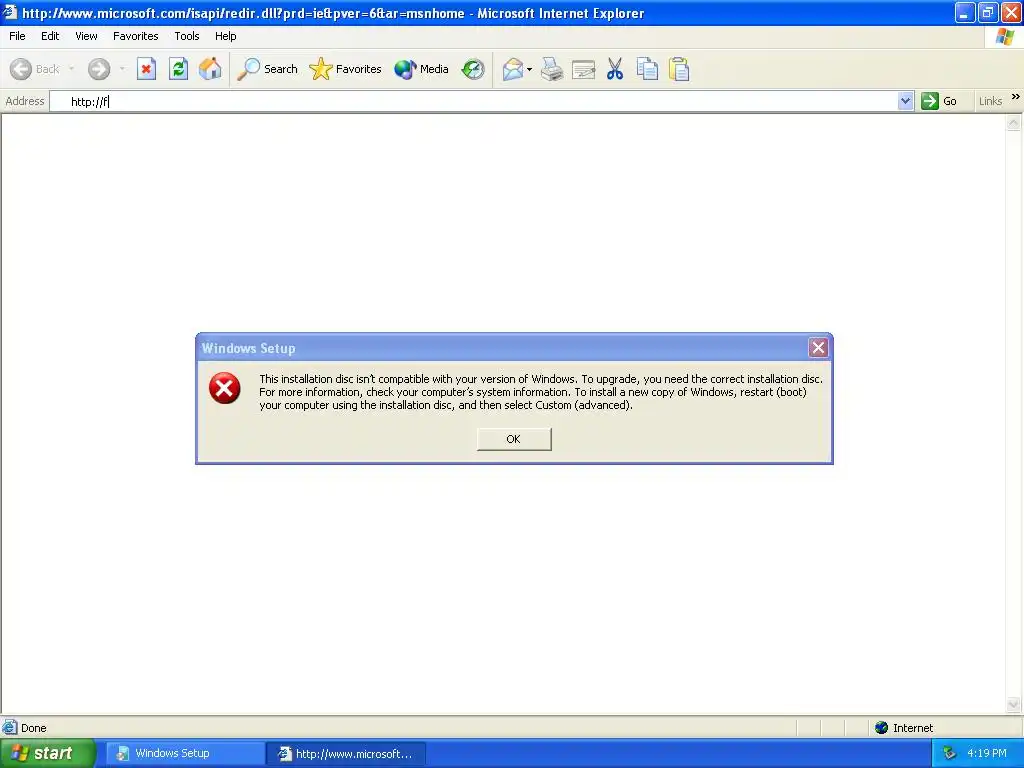The width and height of the screenshot is (1024, 768).
Task: Click the Internet zone globe in status bar
Action: 882,728
